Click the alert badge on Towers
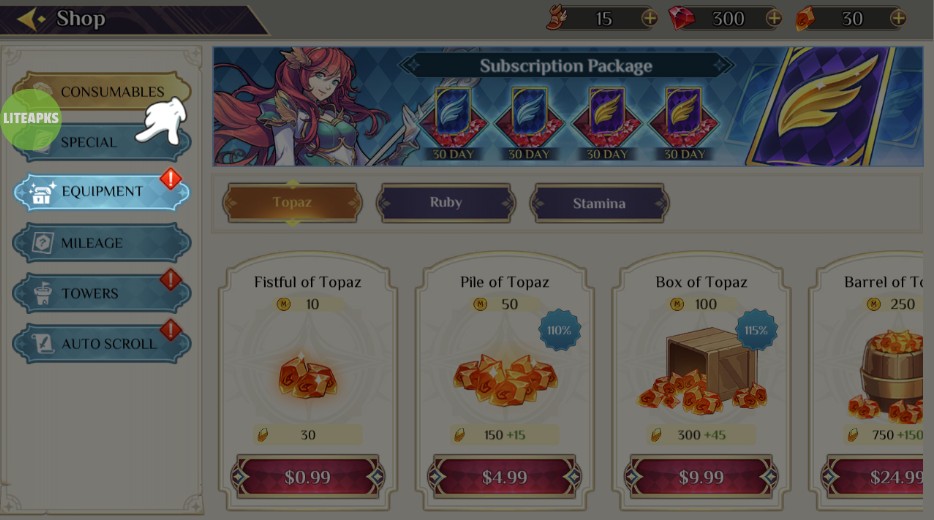This screenshot has height=520, width=934. click(x=170, y=279)
